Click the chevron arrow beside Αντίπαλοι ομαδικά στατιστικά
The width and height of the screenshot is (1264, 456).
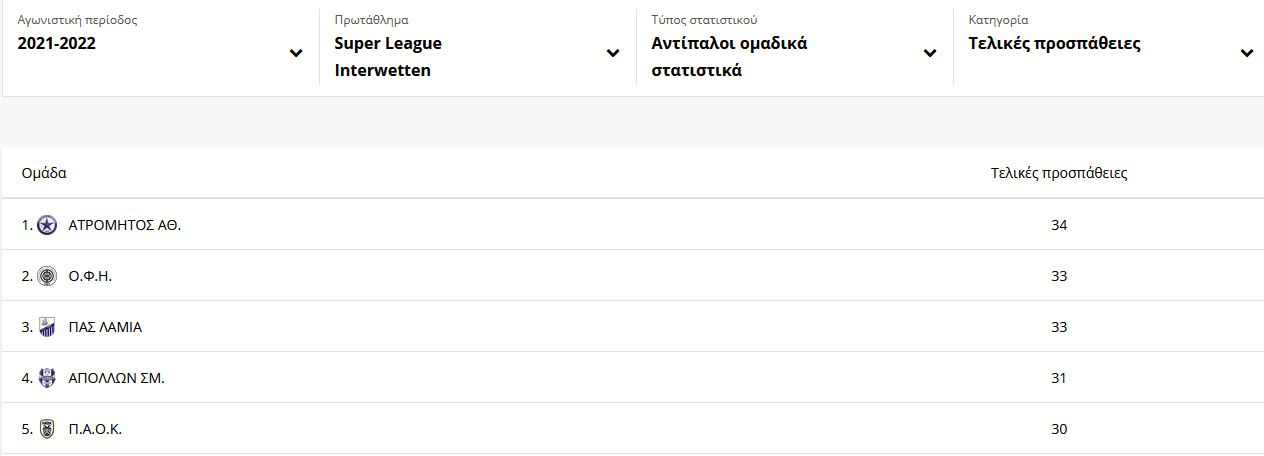(930, 53)
